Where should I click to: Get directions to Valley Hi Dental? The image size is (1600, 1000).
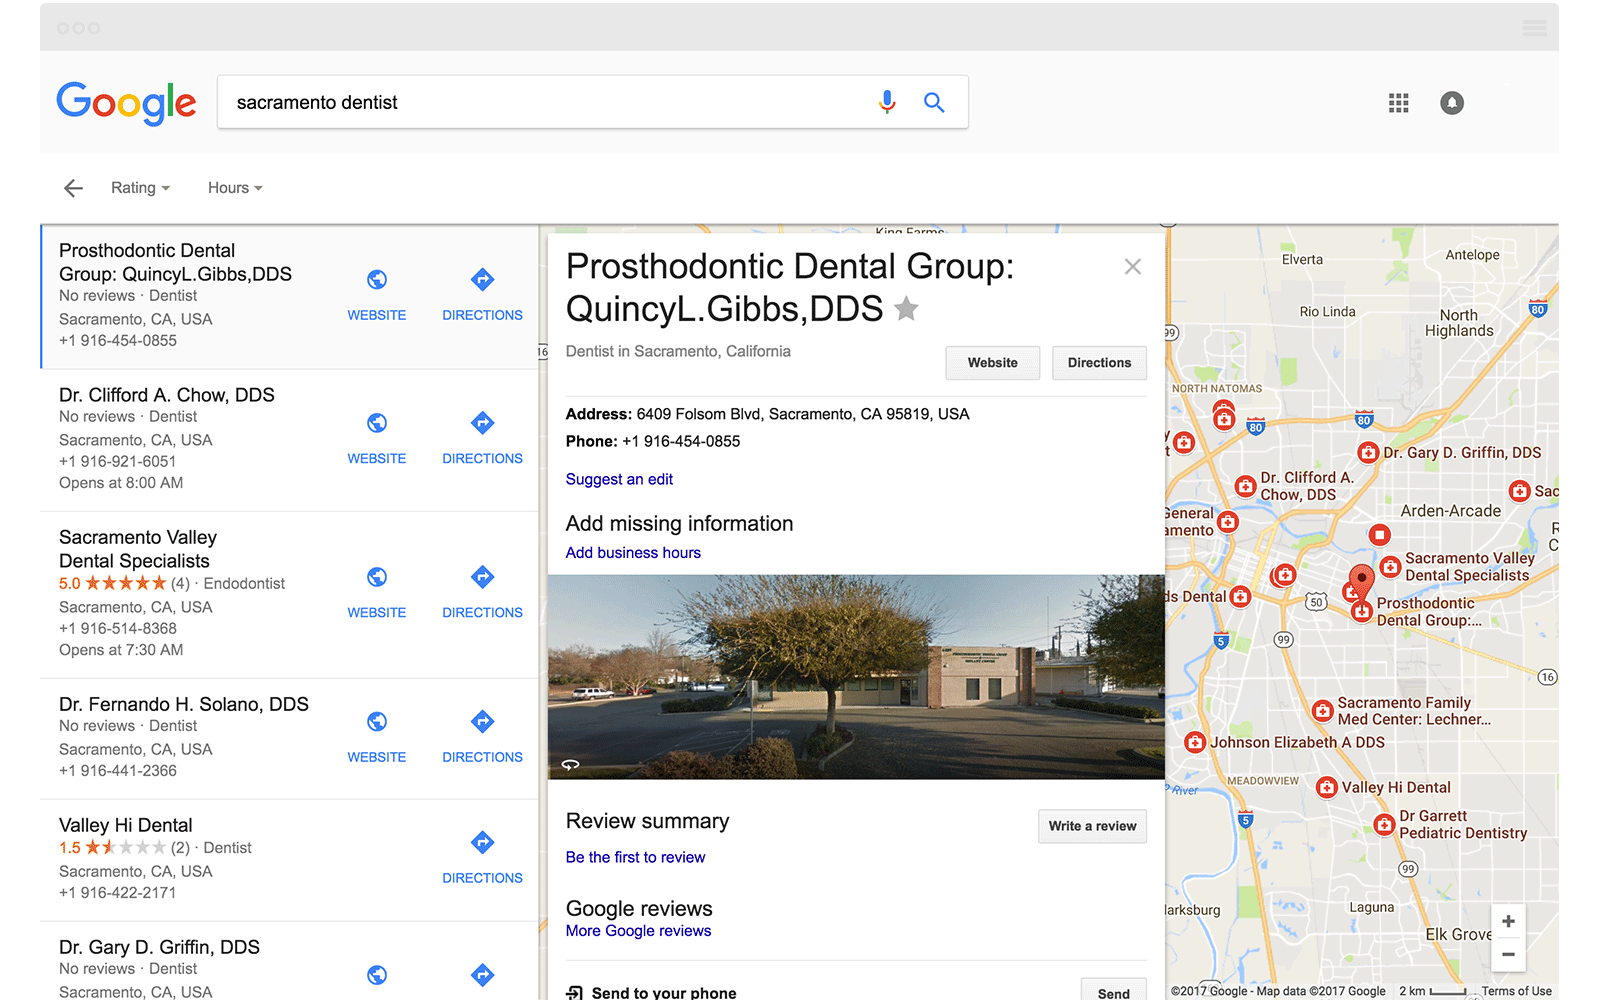click(x=482, y=858)
